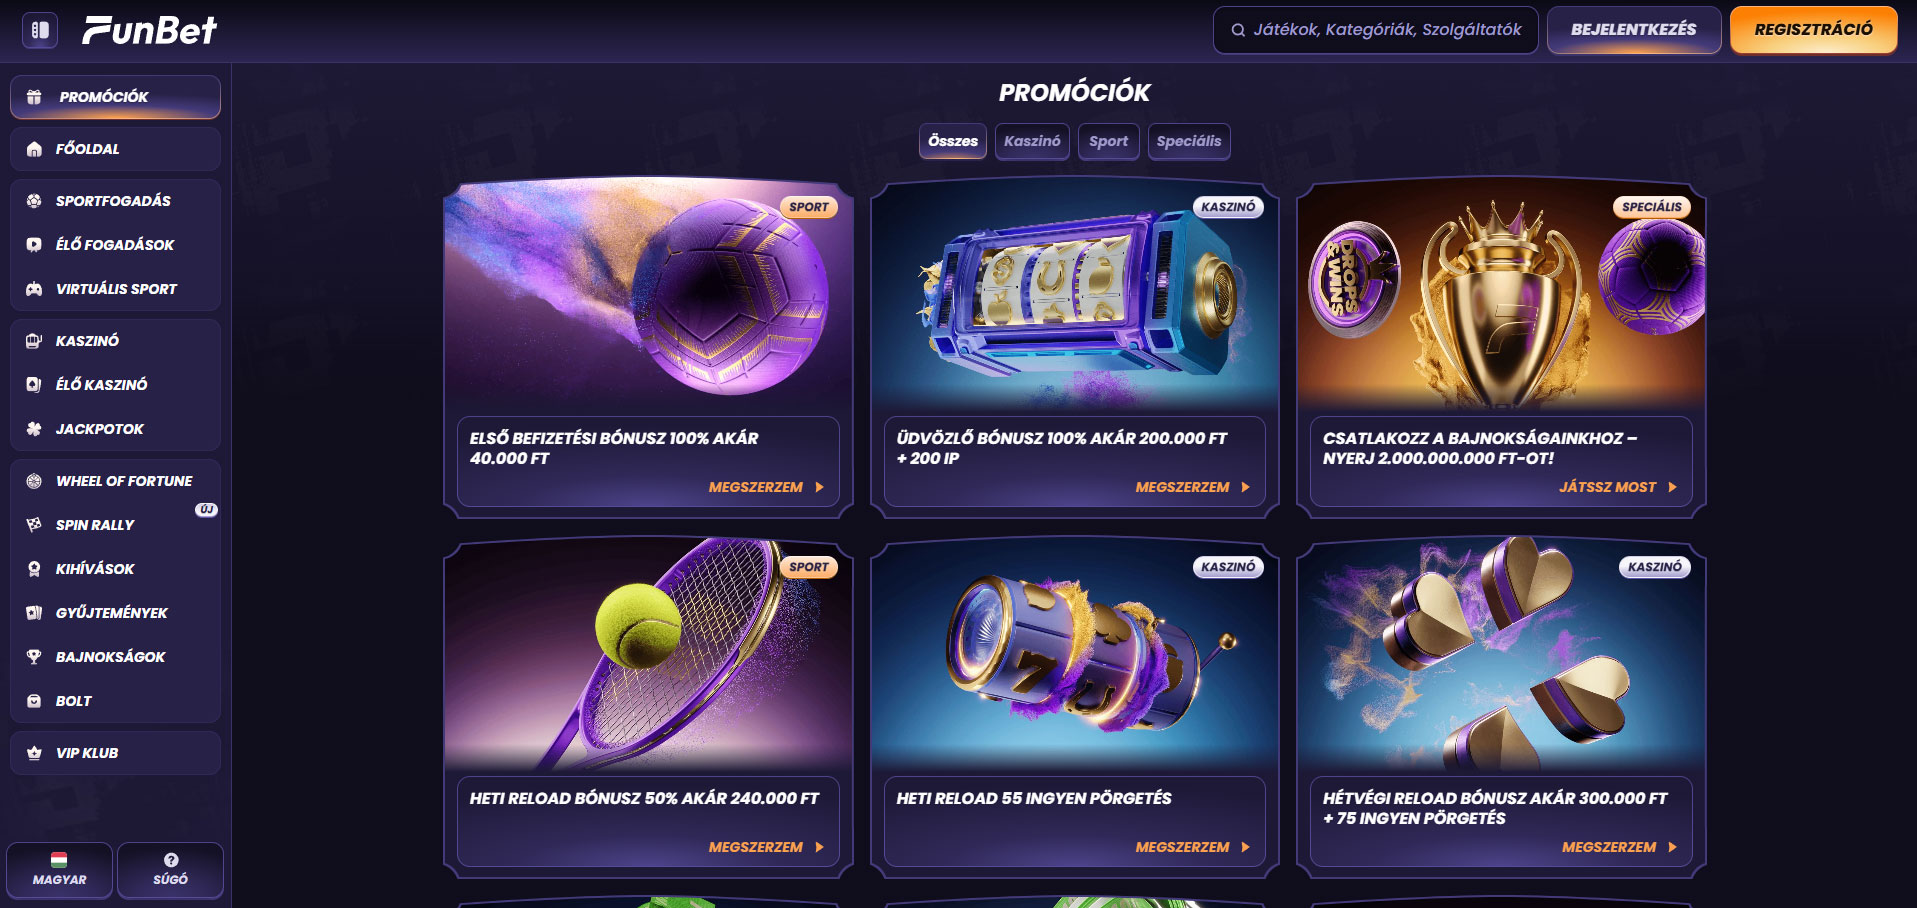The width and height of the screenshot is (1917, 908).
Task: Open the Wheel of Fortune icon
Action: click(34, 481)
